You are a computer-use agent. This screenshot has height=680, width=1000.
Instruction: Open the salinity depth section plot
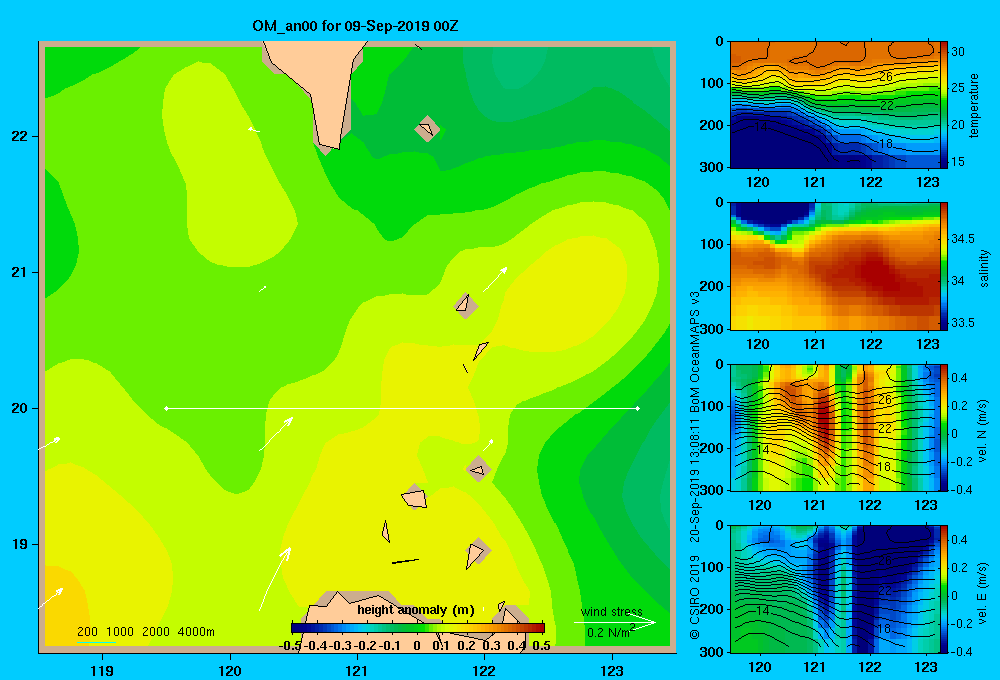pos(834,266)
